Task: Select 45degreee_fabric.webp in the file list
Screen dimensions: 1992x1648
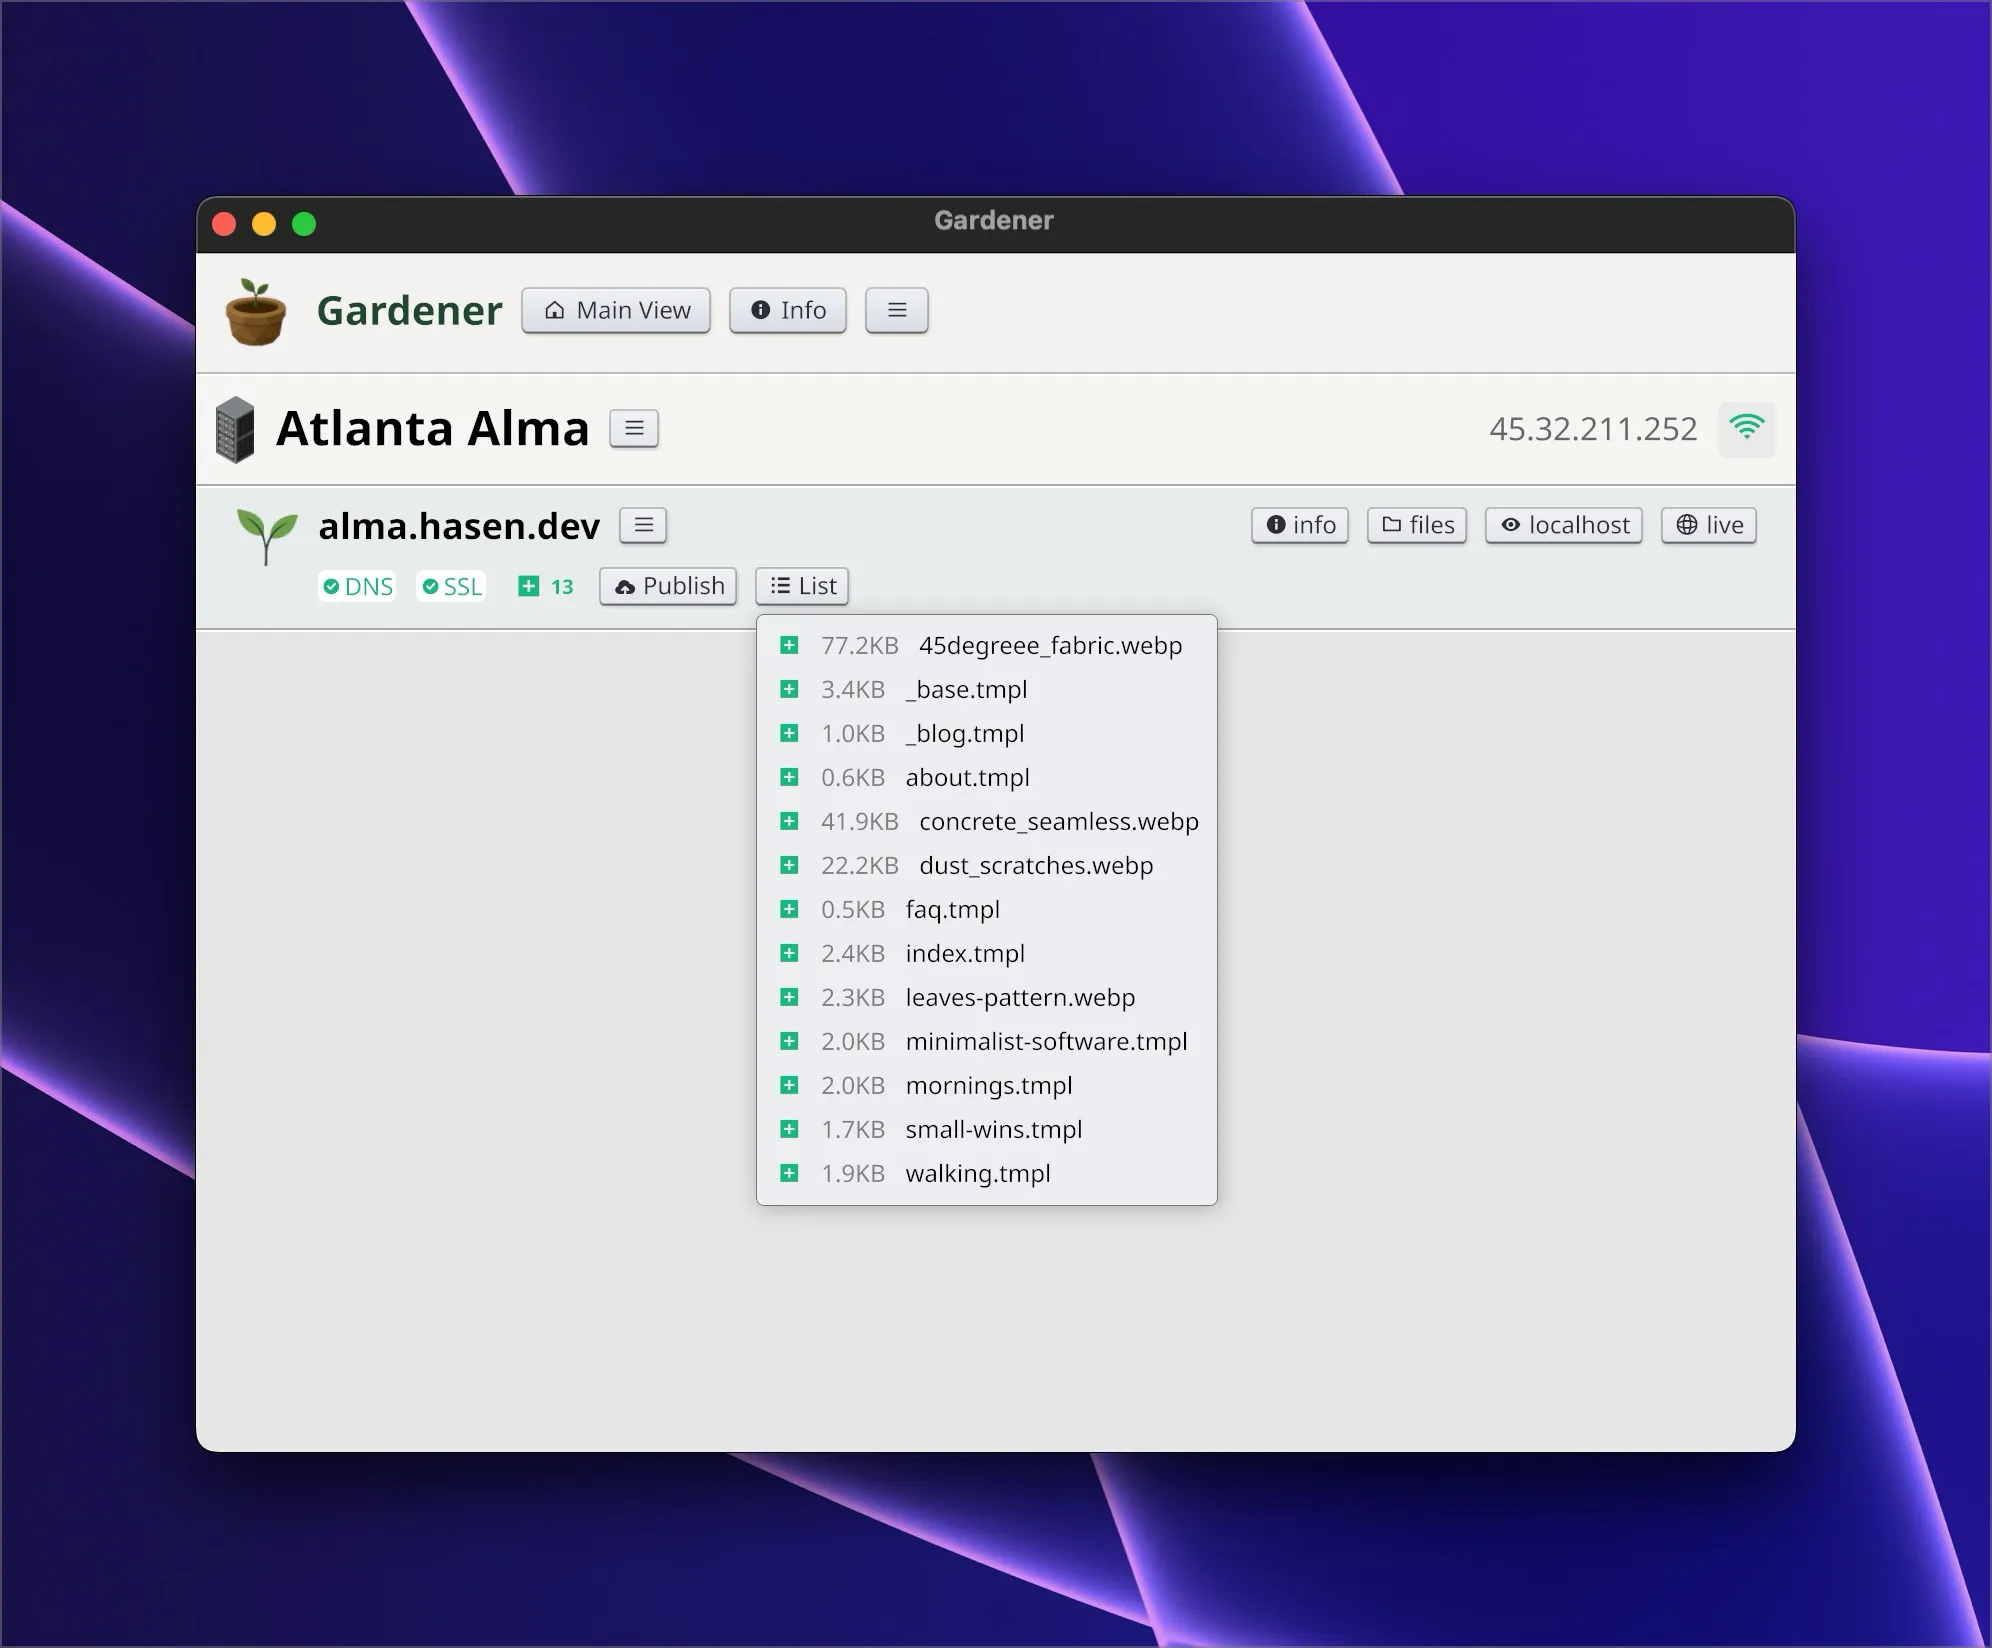Action: pyautogui.click(x=1050, y=645)
